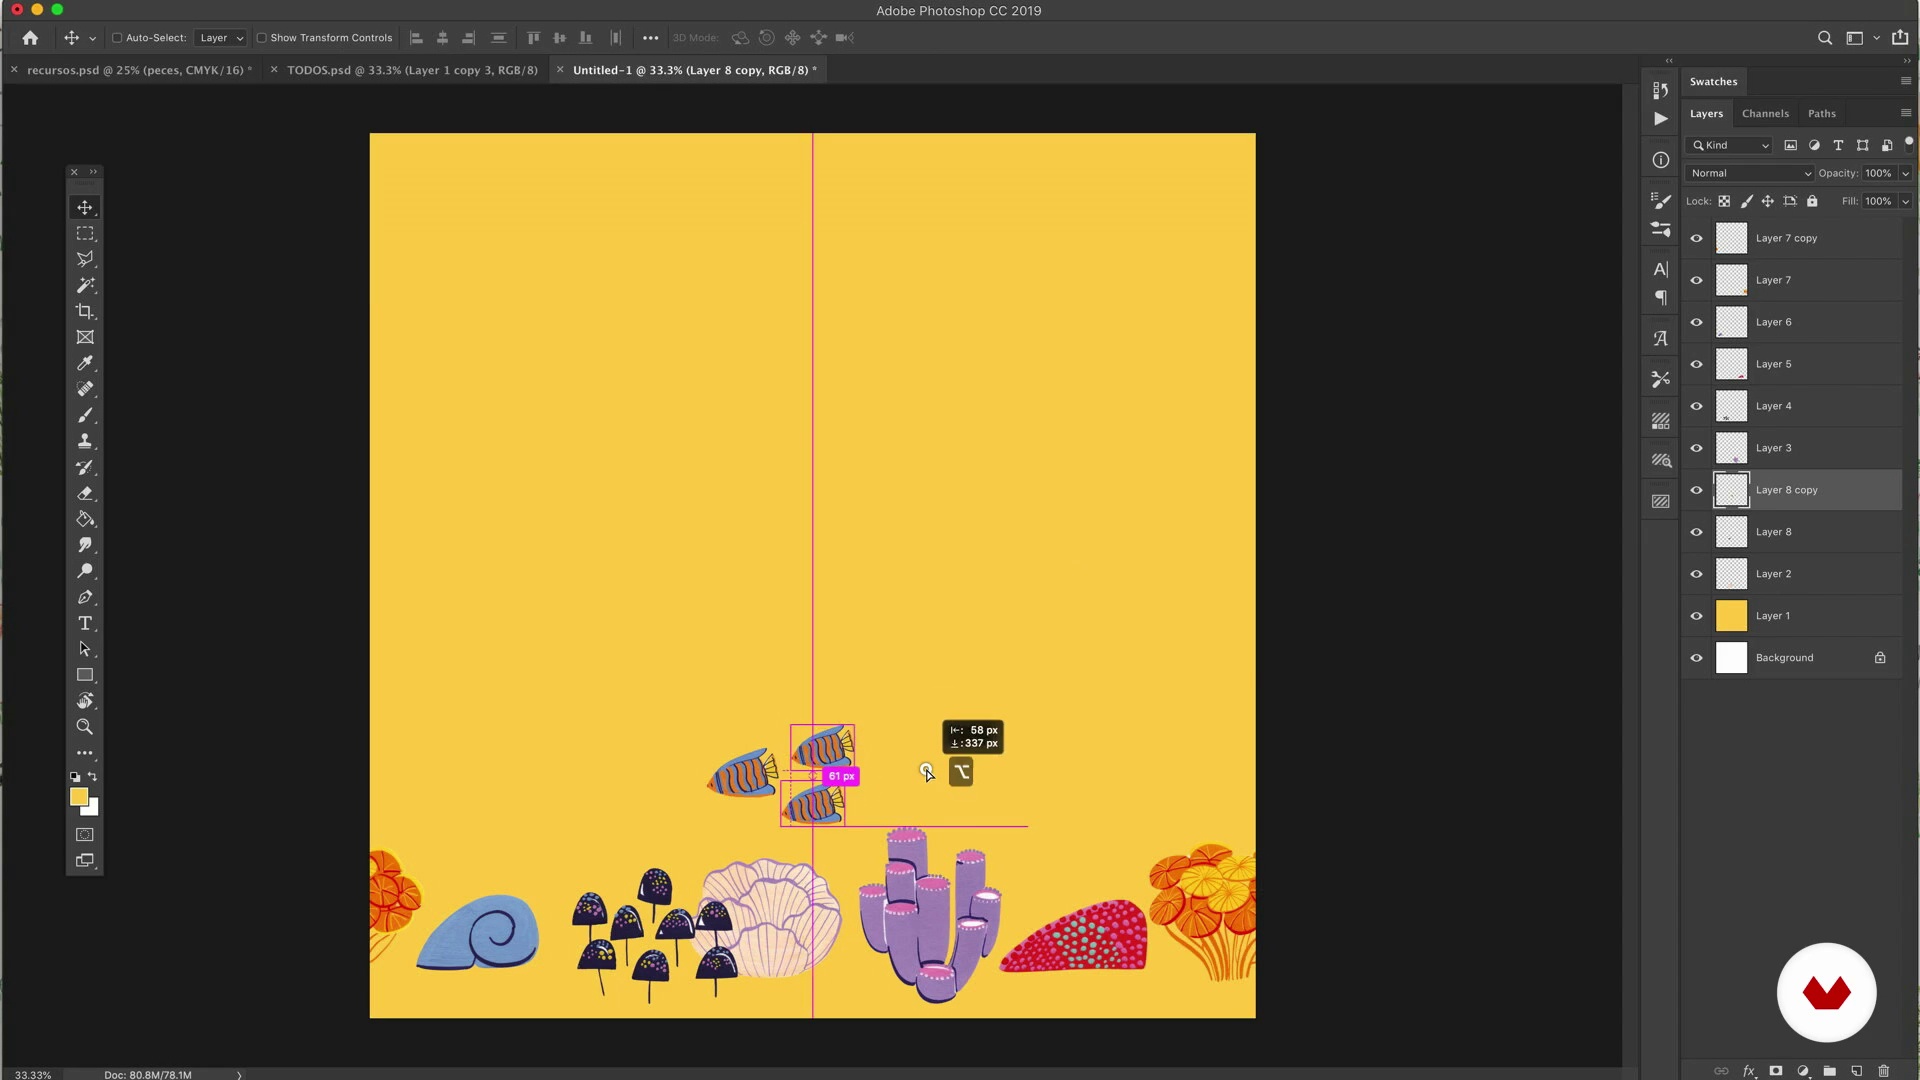Select the Path Selection tool

coord(85,649)
